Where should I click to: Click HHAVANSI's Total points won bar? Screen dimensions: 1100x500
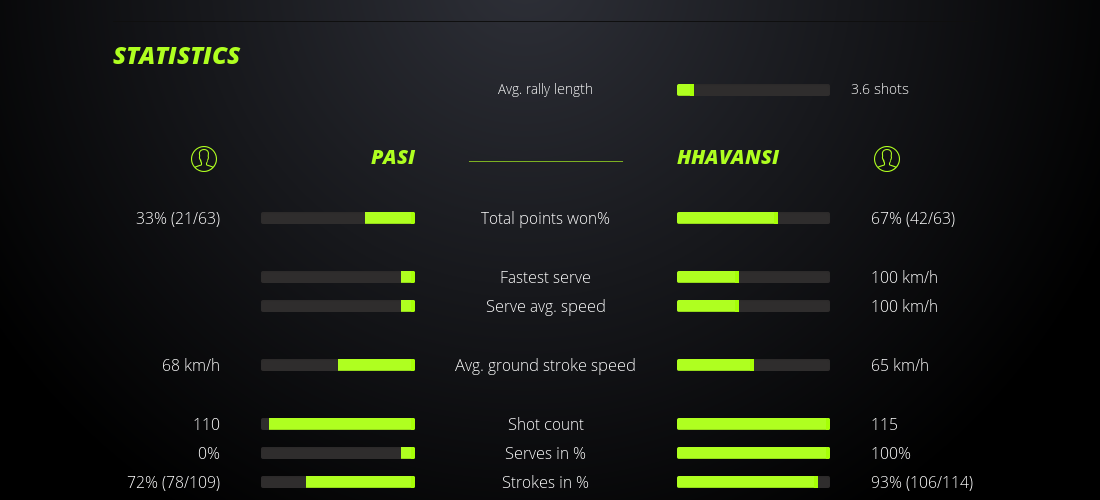point(753,218)
